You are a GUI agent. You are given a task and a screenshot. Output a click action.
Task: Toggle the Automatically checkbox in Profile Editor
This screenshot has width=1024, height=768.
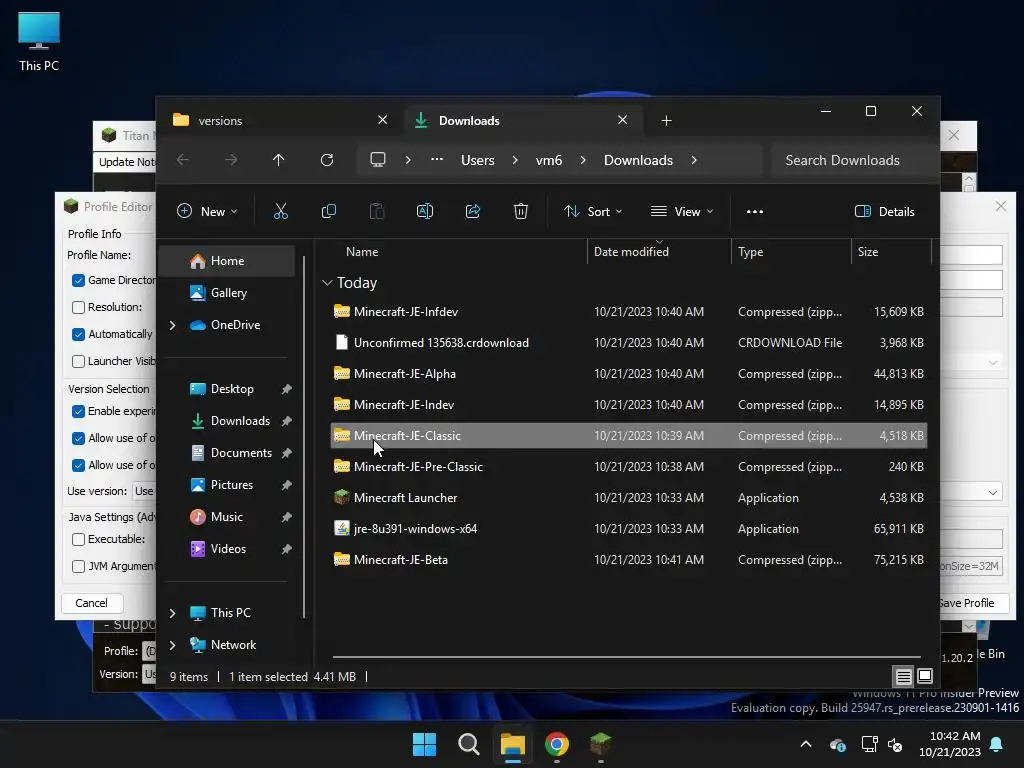(78, 334)
